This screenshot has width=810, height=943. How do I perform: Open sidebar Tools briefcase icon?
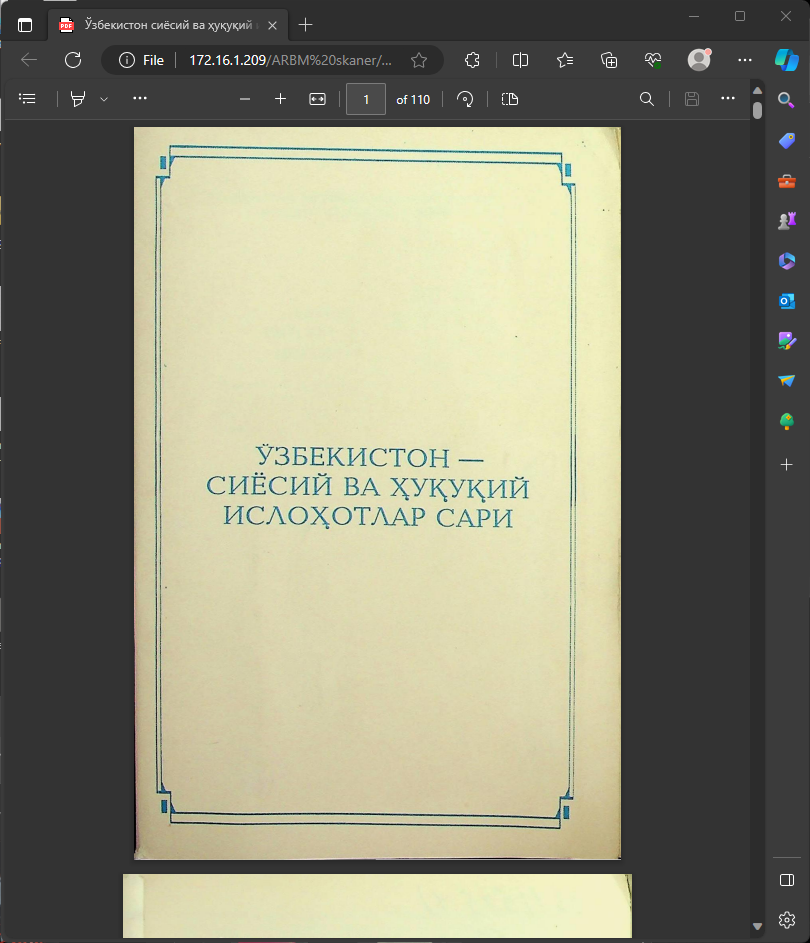787,181
